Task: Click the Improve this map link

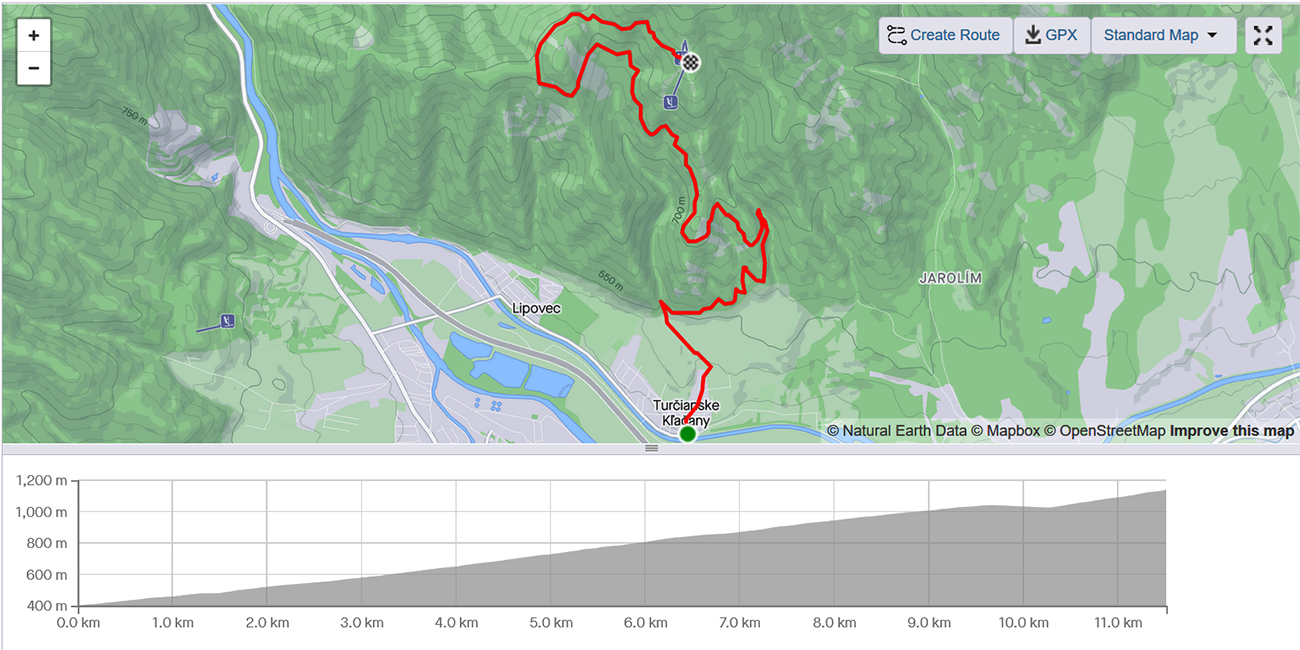Action: [x=1232, y=431]
